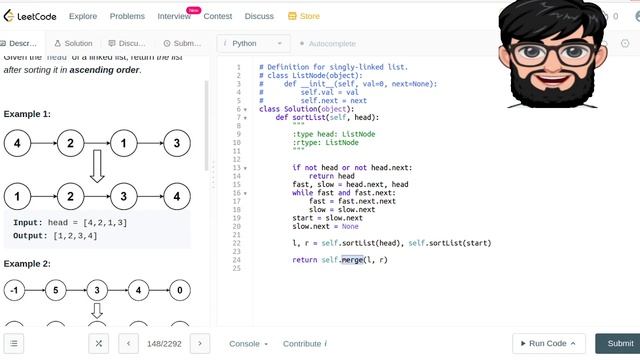The width and height of the screenshot is (640, 360).
Task: Switch to the Discuss tab in problem panel
Action: (127, 43)
